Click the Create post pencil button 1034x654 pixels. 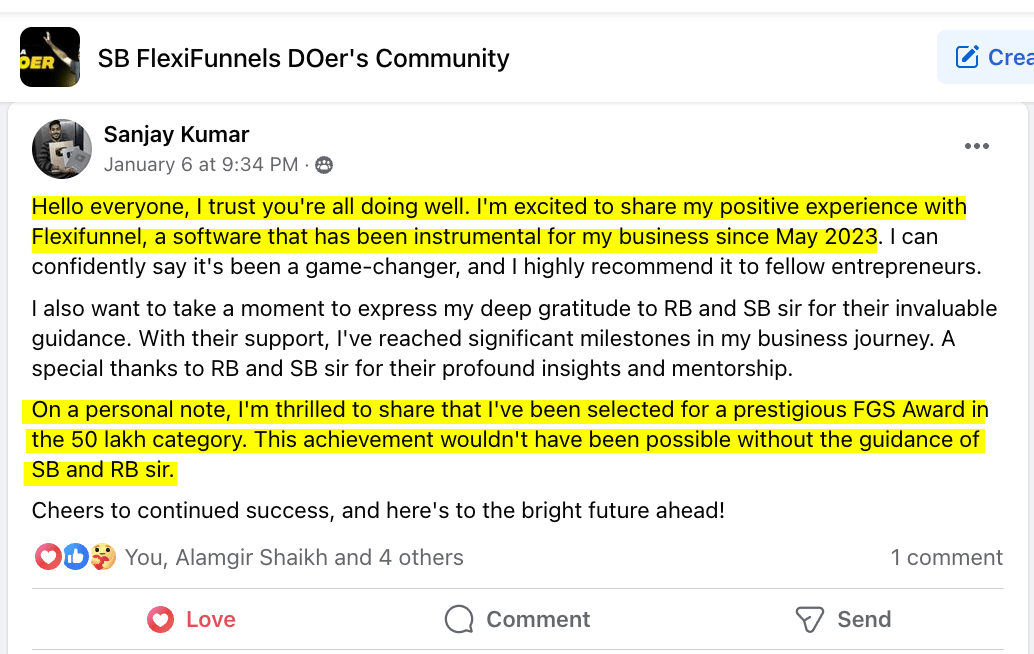click(986, 57)
